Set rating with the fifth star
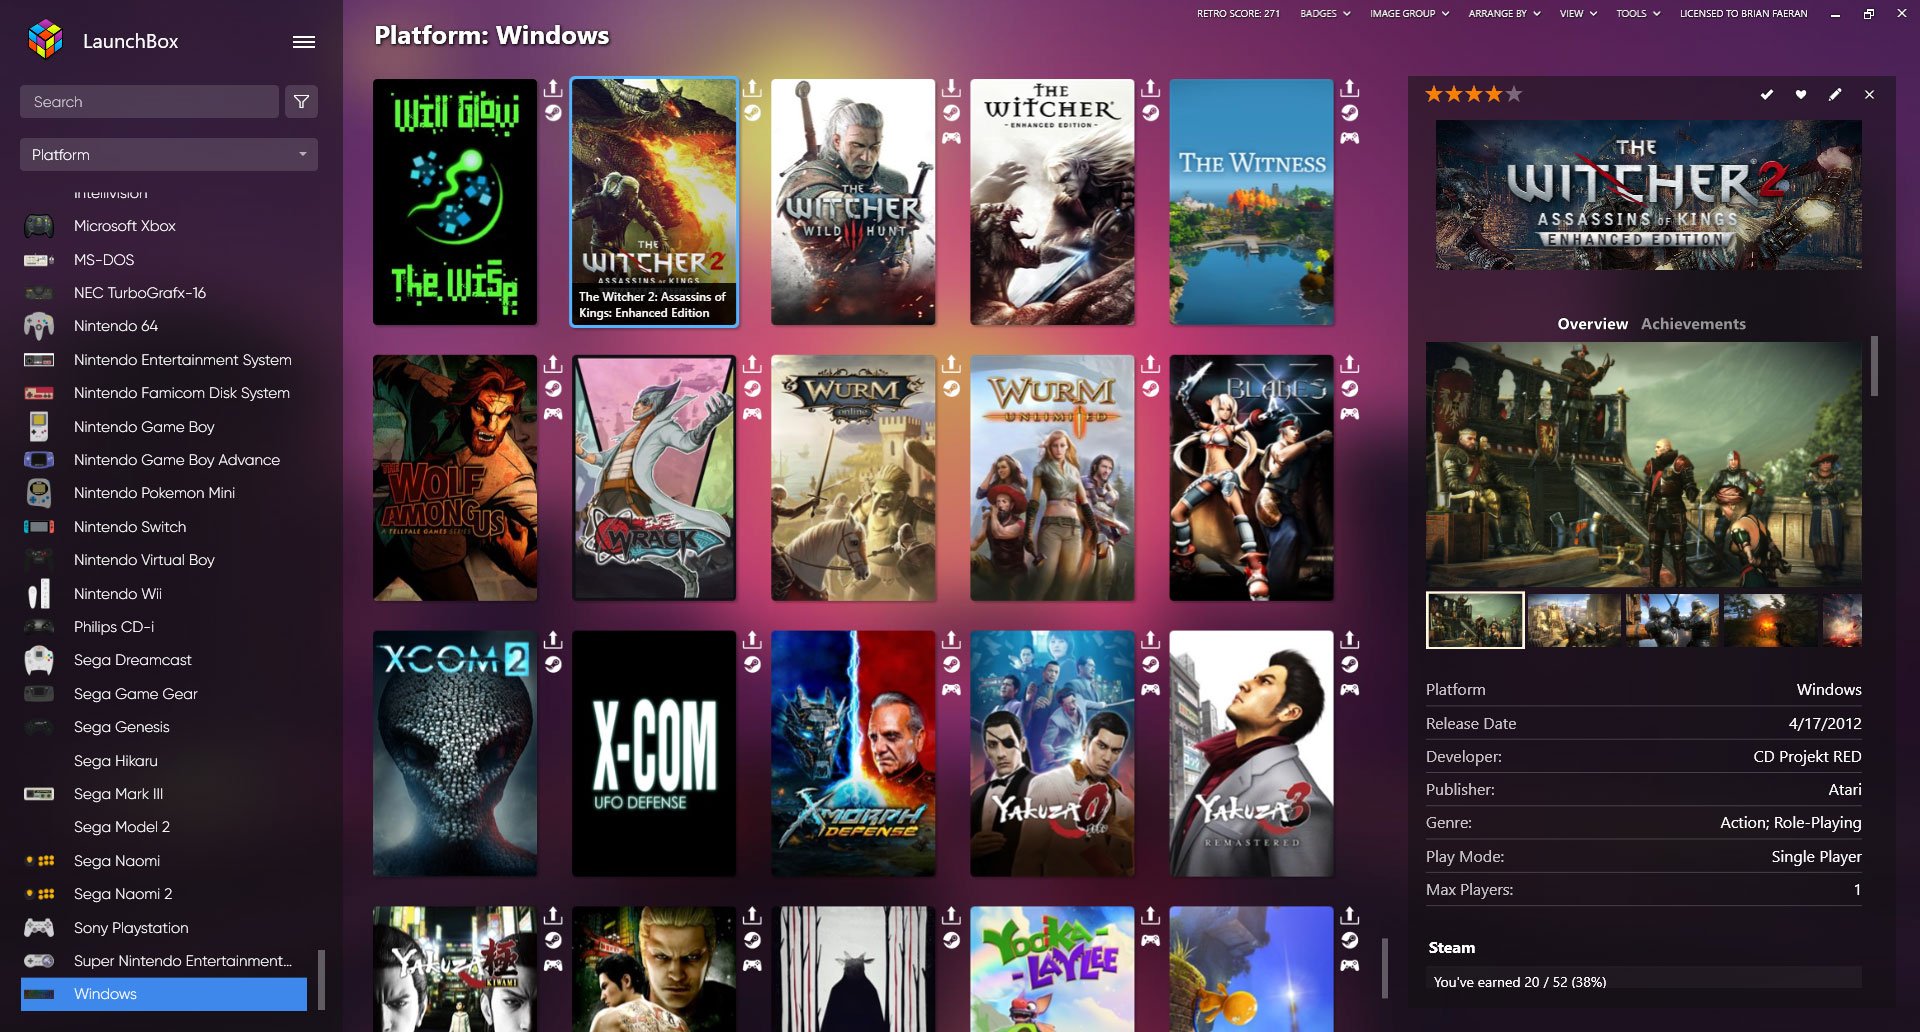This screenshot has height=1032, width=1920. (x=1514, y=94)
